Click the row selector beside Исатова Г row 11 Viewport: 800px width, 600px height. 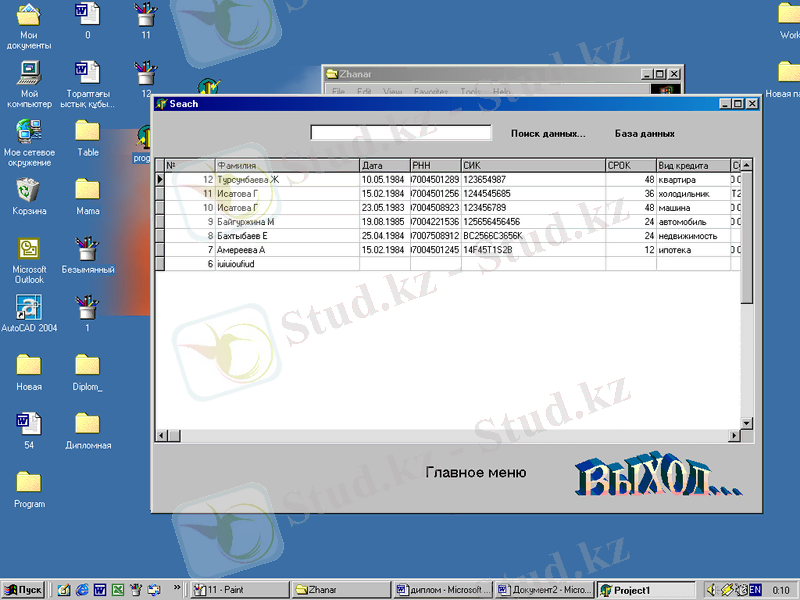(x=160, y=194)
